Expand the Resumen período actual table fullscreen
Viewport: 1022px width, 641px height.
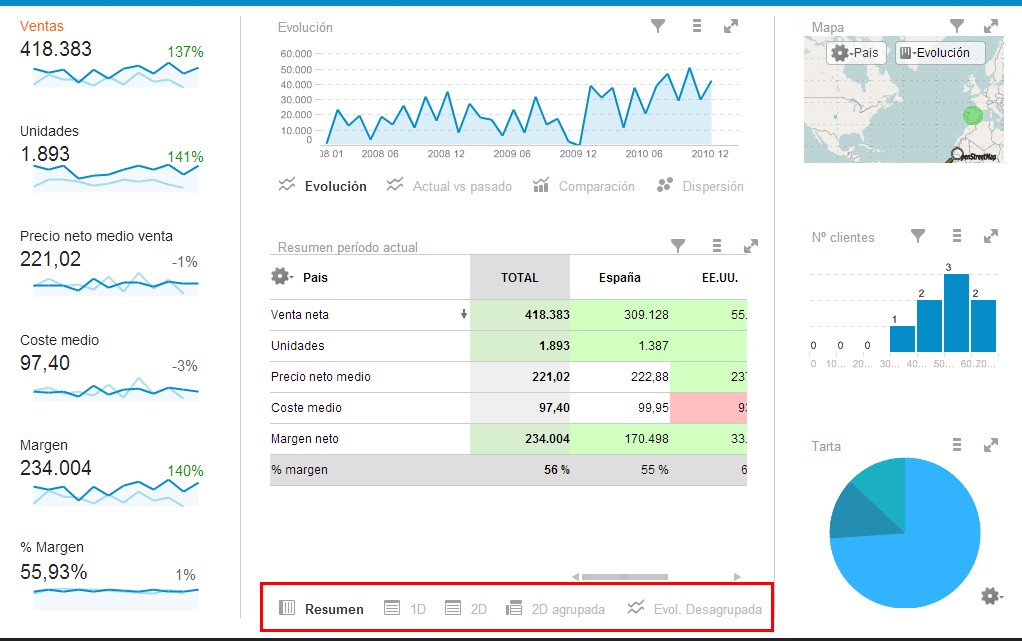[x=751, y=245]
